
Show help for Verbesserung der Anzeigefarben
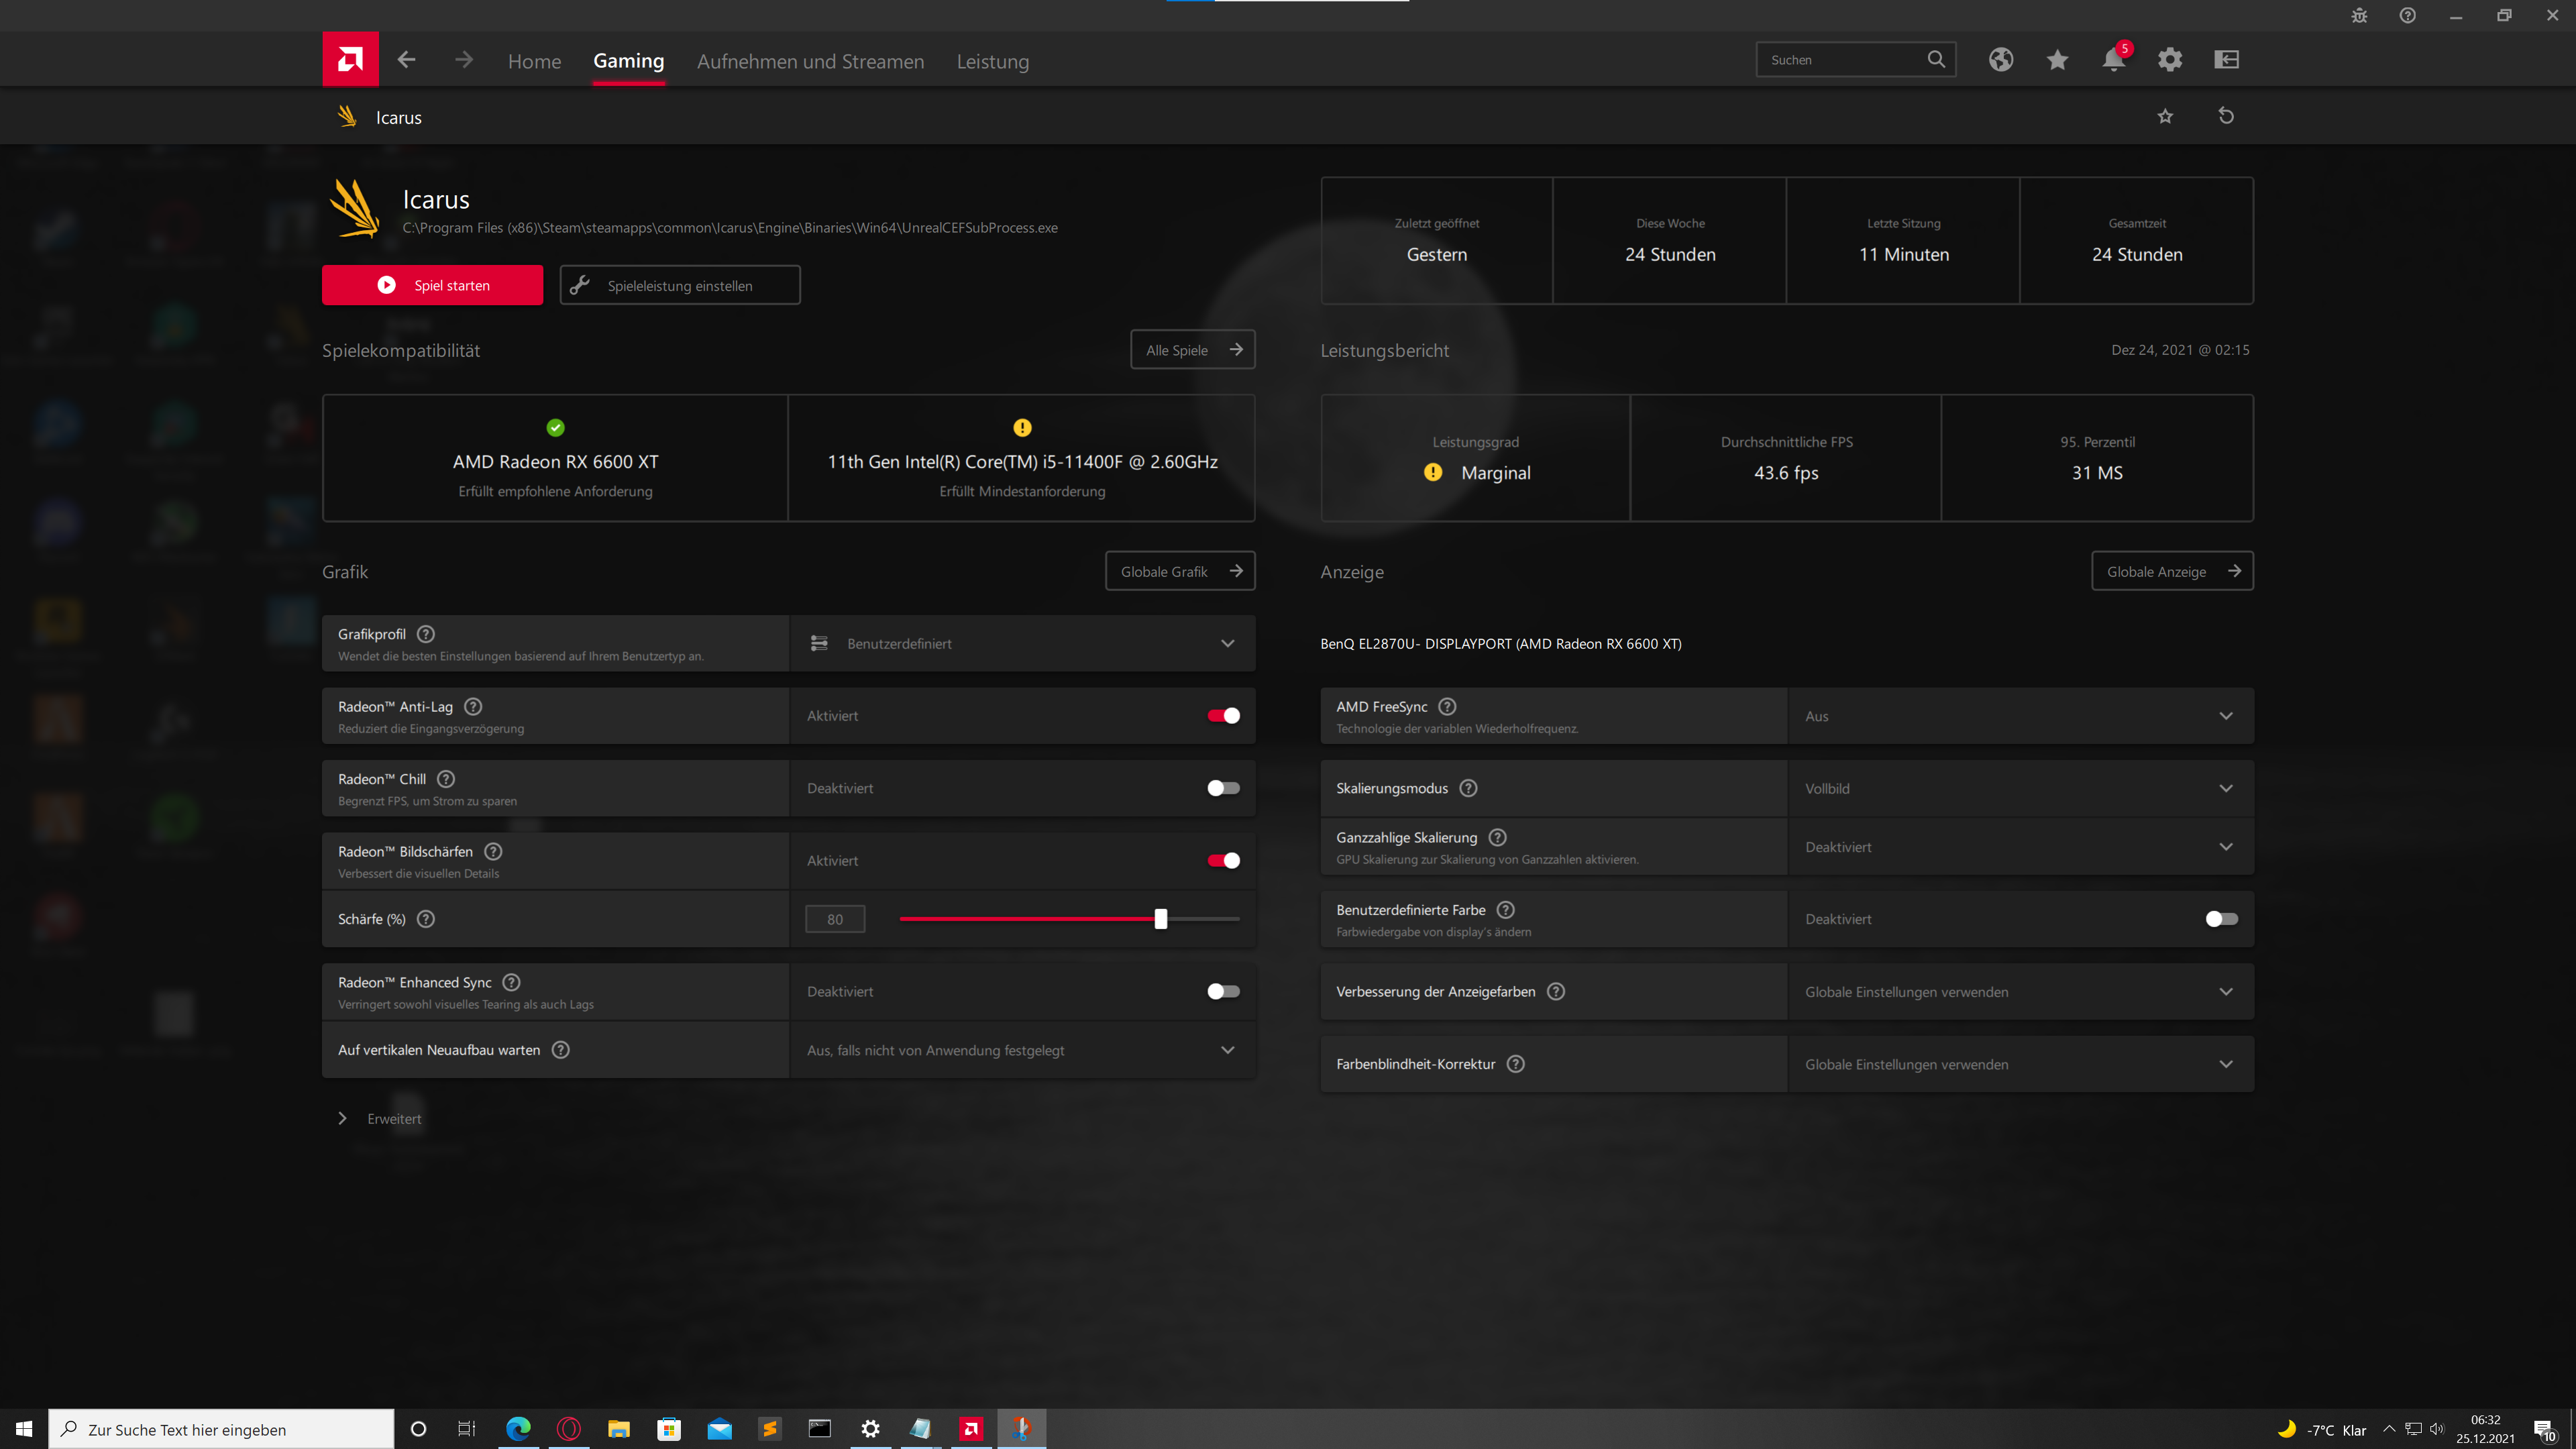pos(1556,991)
